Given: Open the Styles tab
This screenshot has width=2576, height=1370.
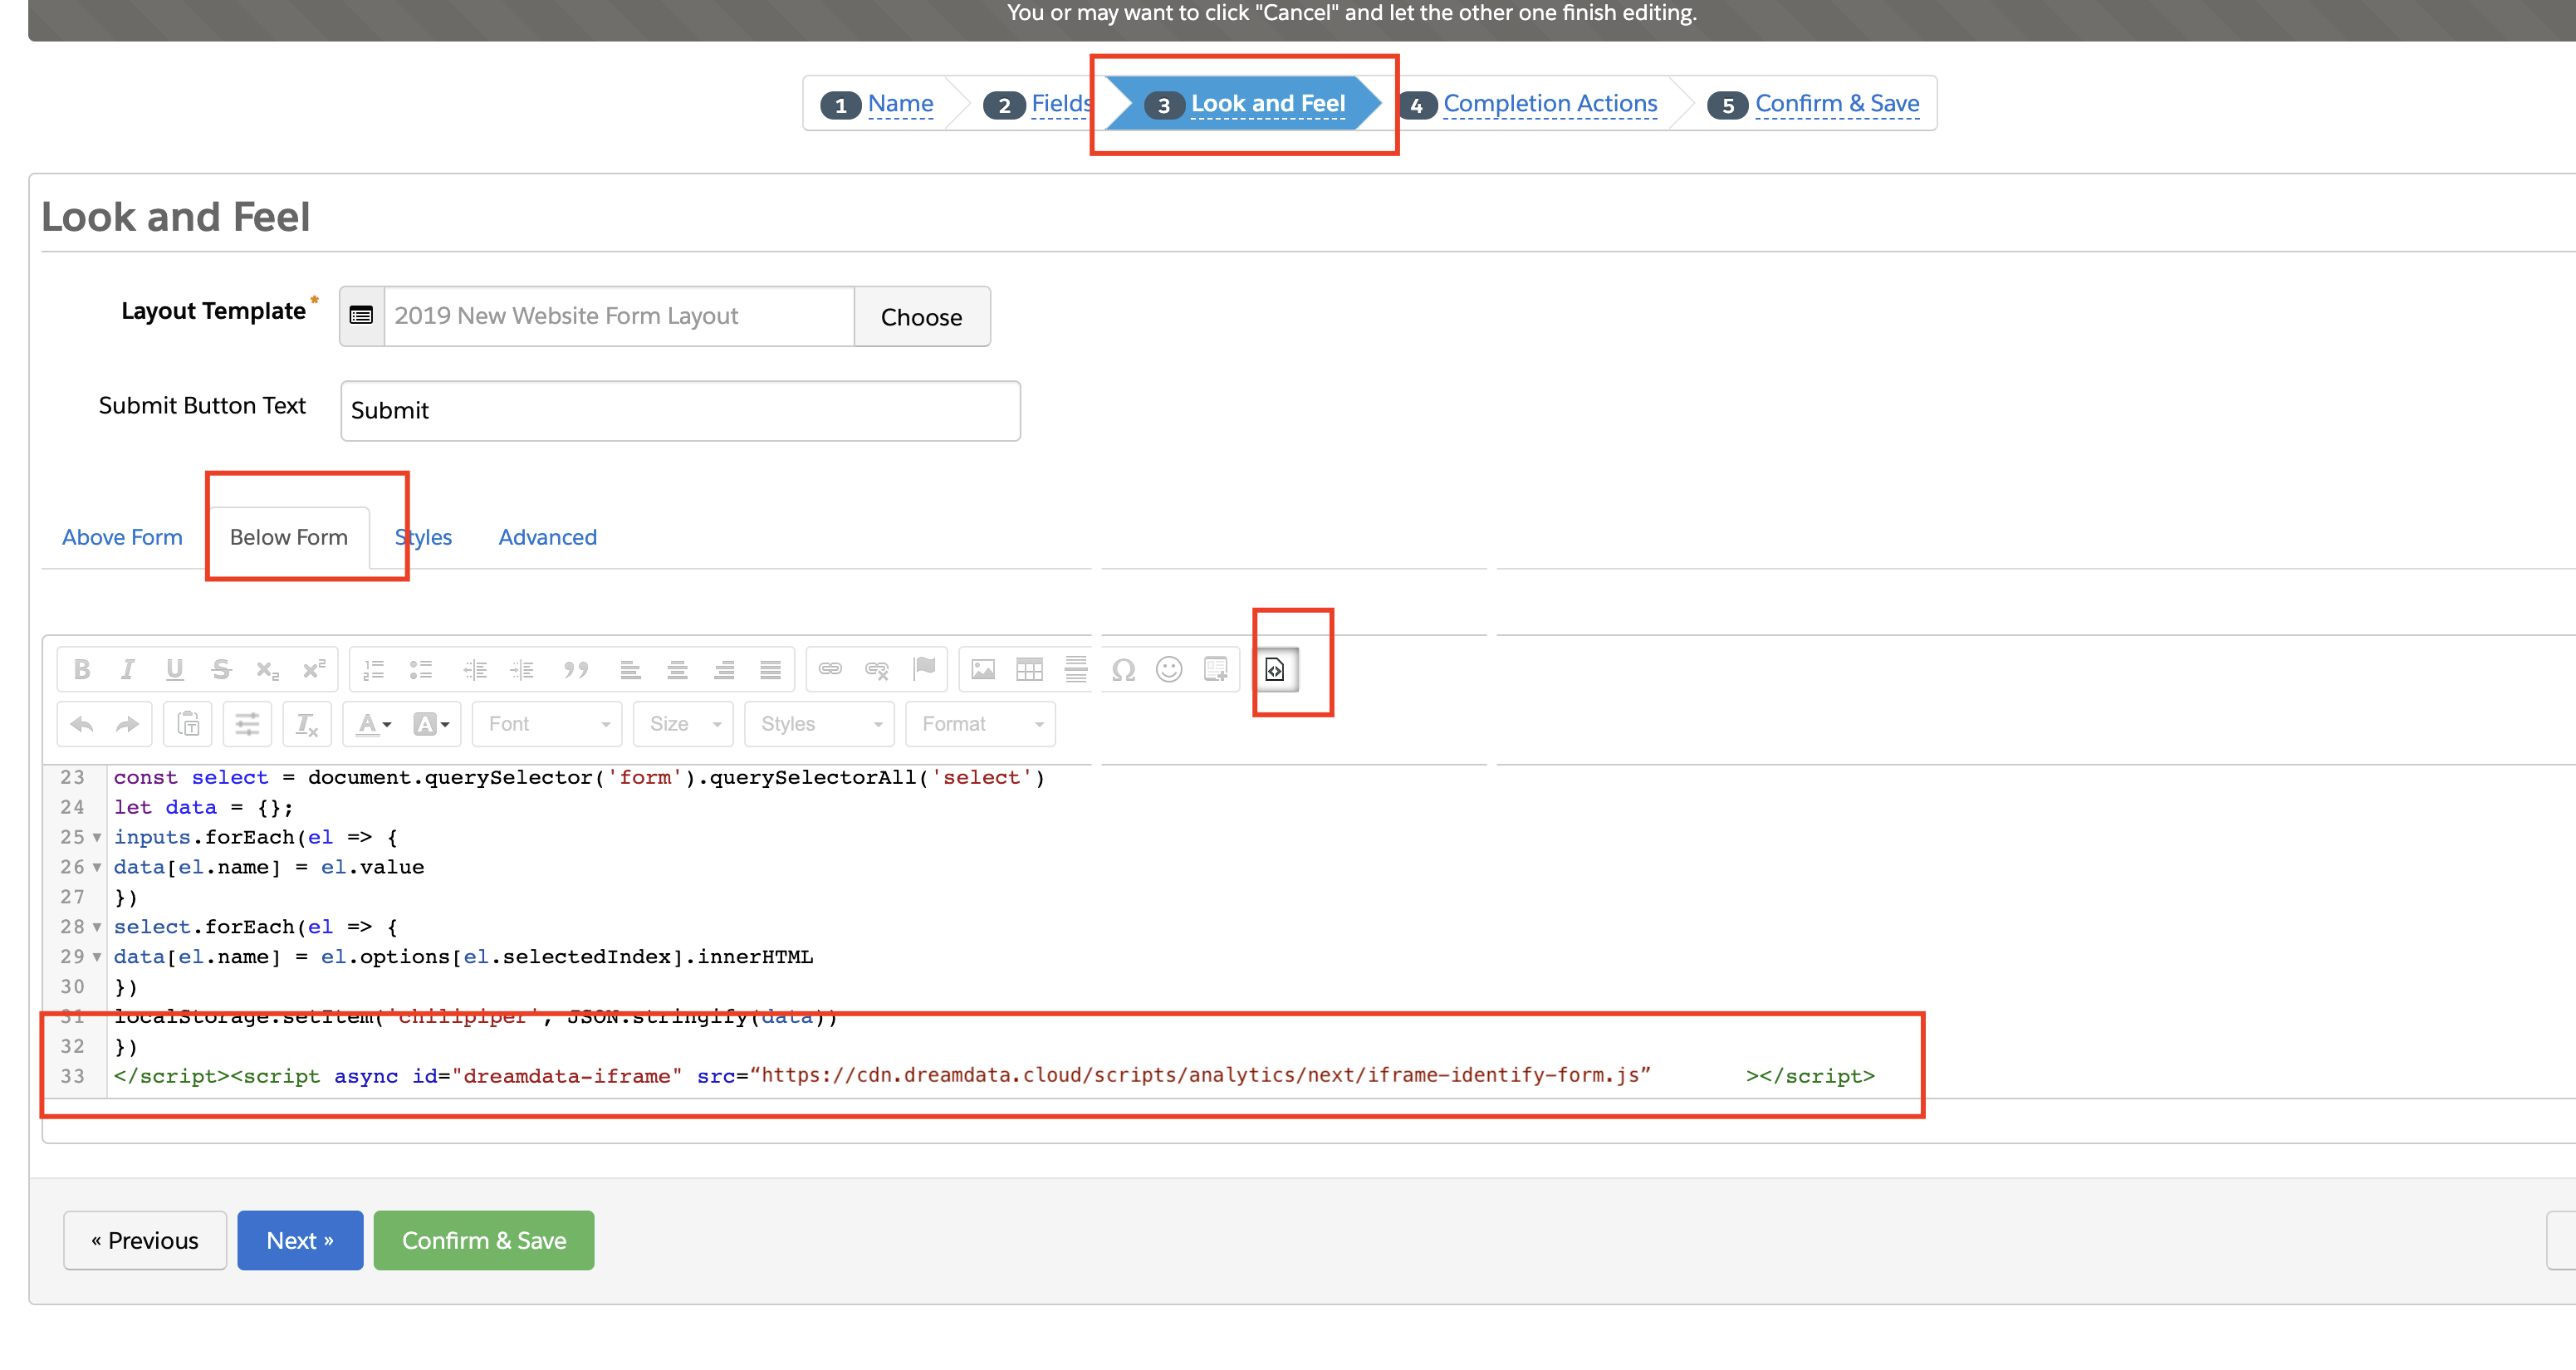Looking at the screenshot, I should pos(424,537).
